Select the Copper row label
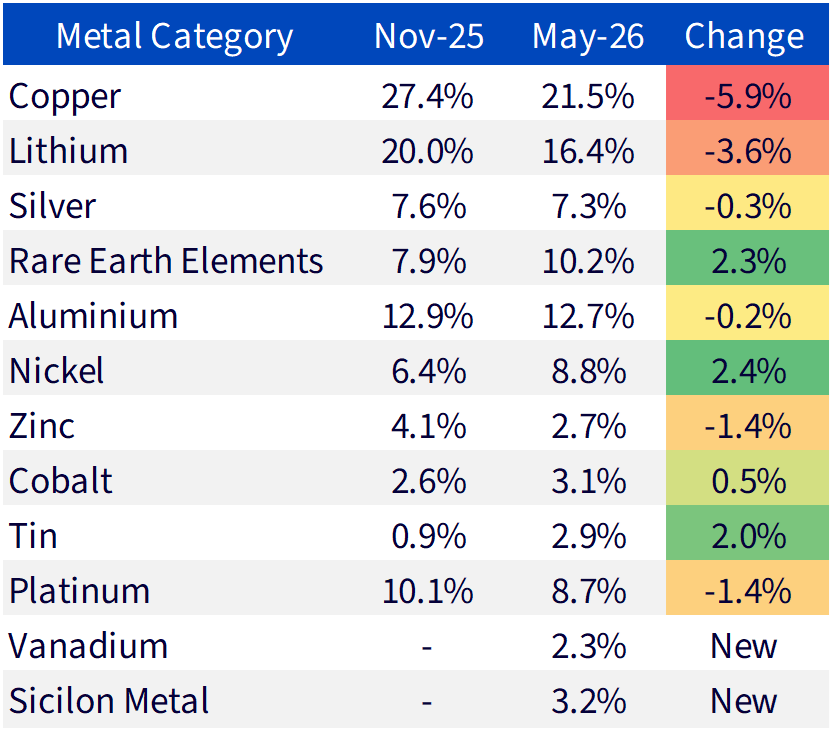The width and height of the screenshot is (830, 729). [65, 97]
